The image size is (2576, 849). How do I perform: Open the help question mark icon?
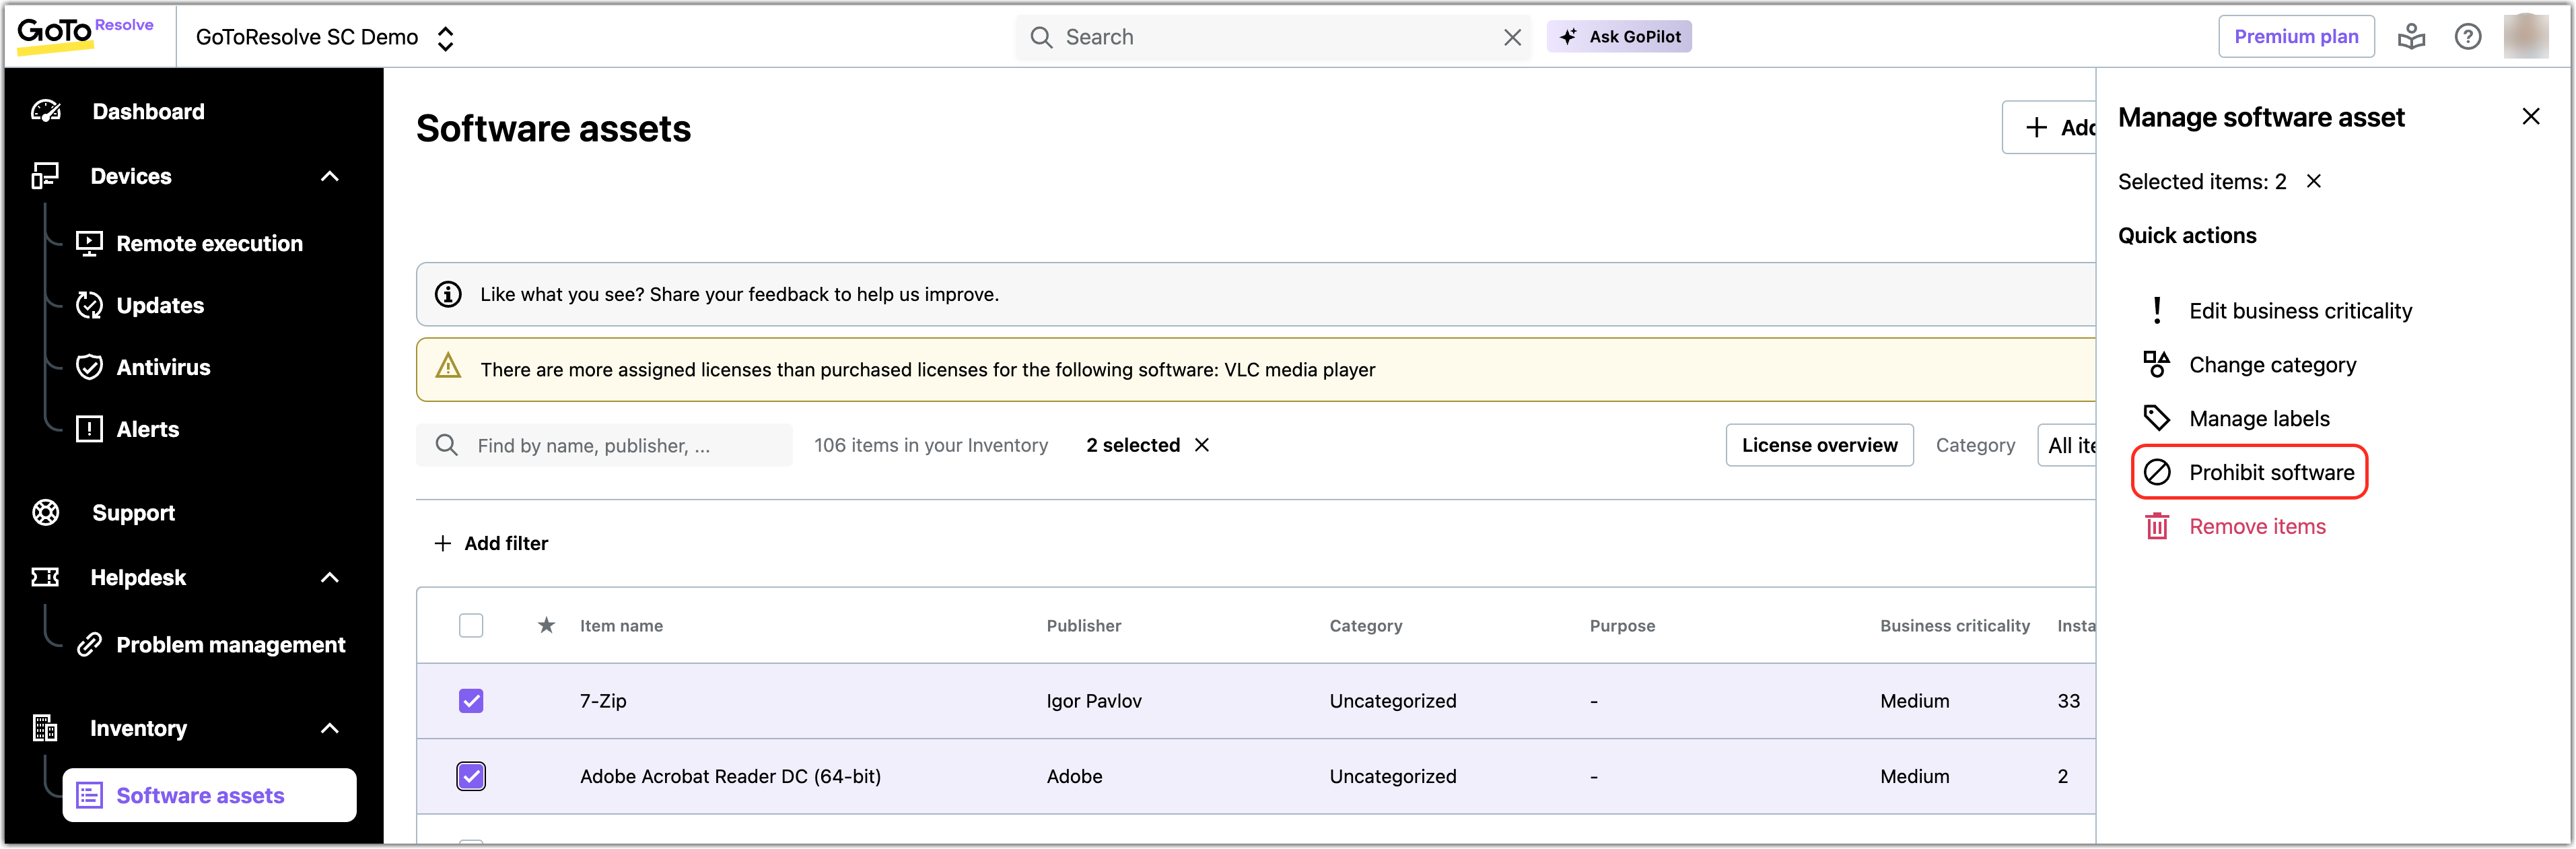point(2467,37)
